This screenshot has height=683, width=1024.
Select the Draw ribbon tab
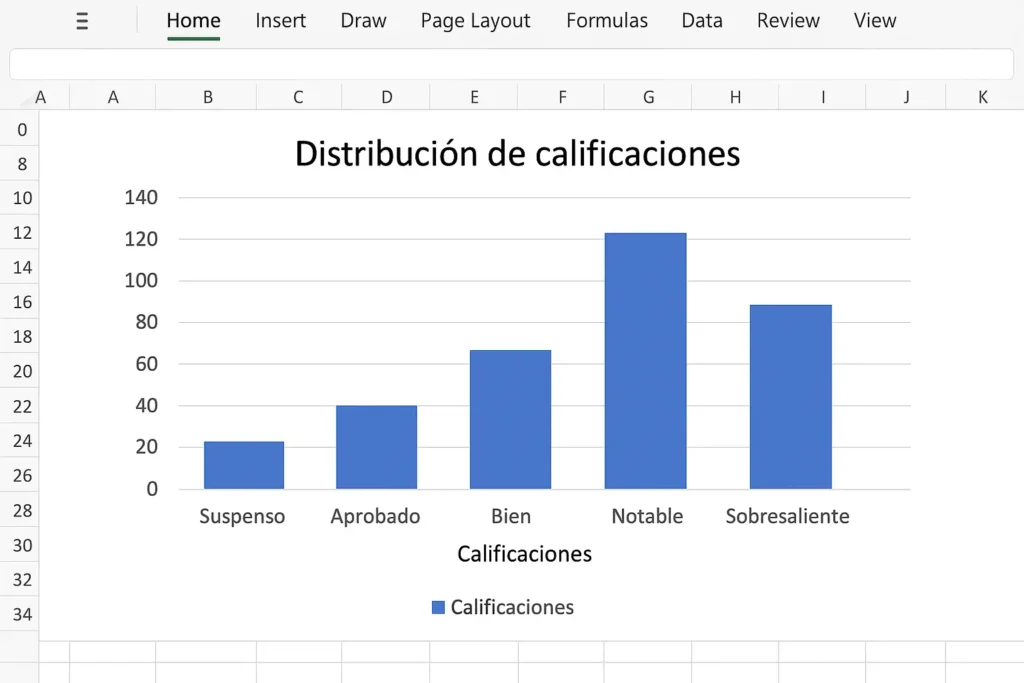(363, 21)
